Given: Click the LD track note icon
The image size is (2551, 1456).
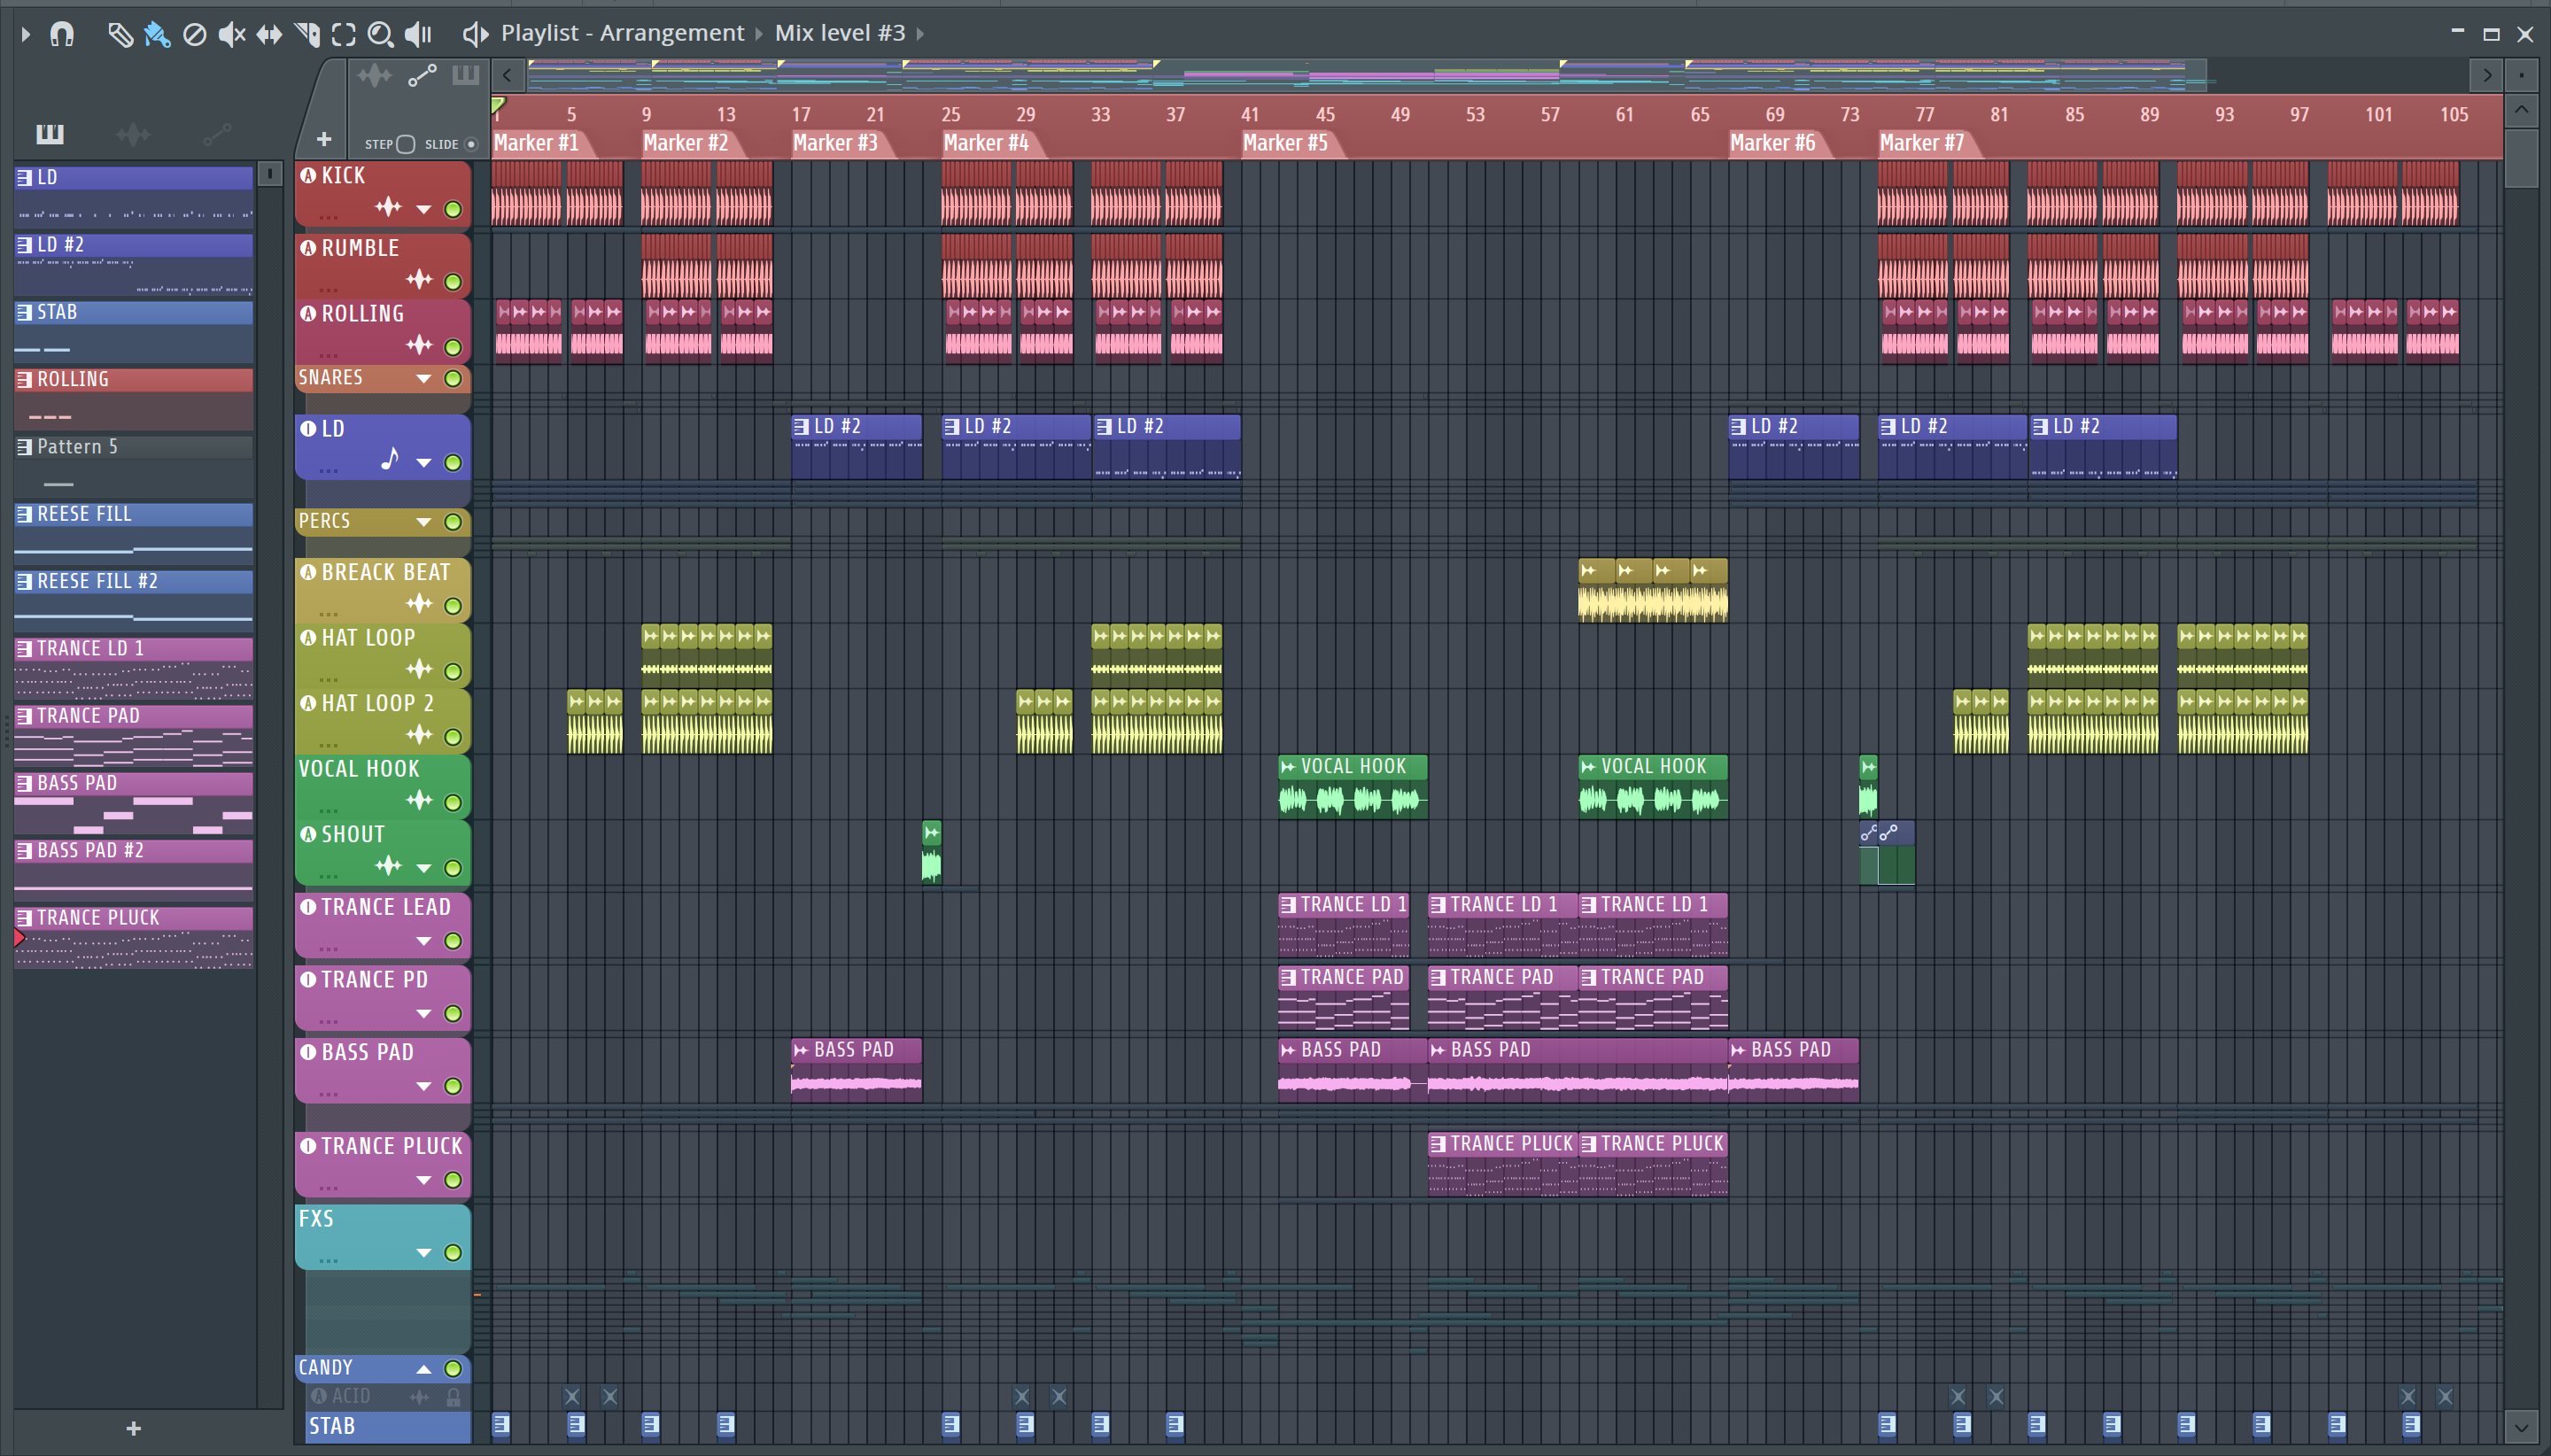Looking at the screenshot, I should coord(390,459).
